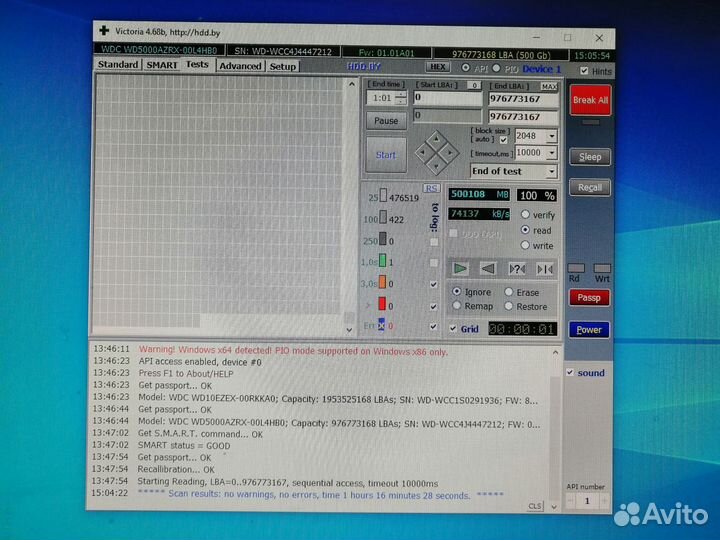This screenshot has width=720, height=540.
Task: Click the diamond navigation arrows pad
Action: tap(436, 152)
